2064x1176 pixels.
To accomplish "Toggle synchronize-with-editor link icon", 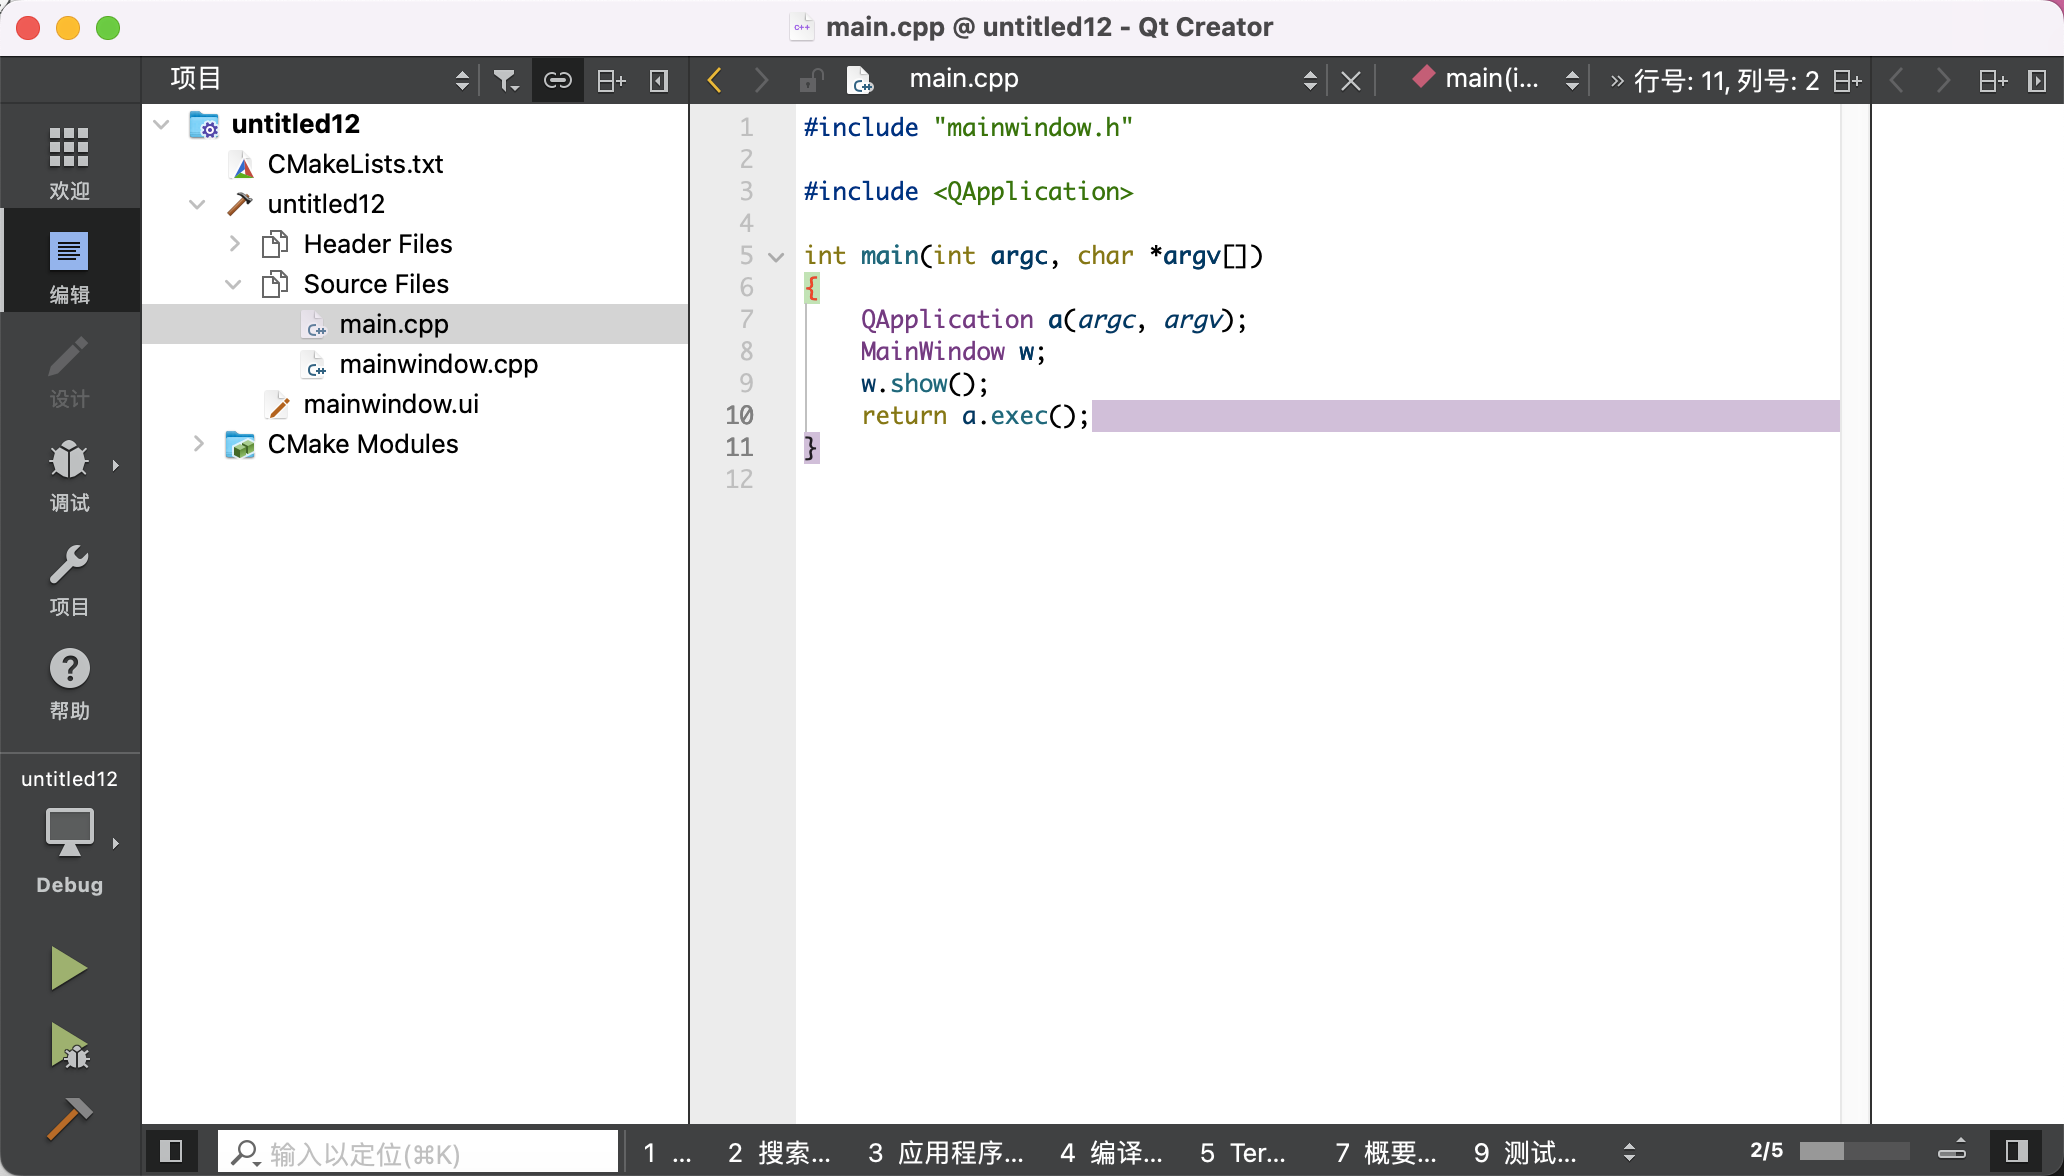I will (557, 80).
